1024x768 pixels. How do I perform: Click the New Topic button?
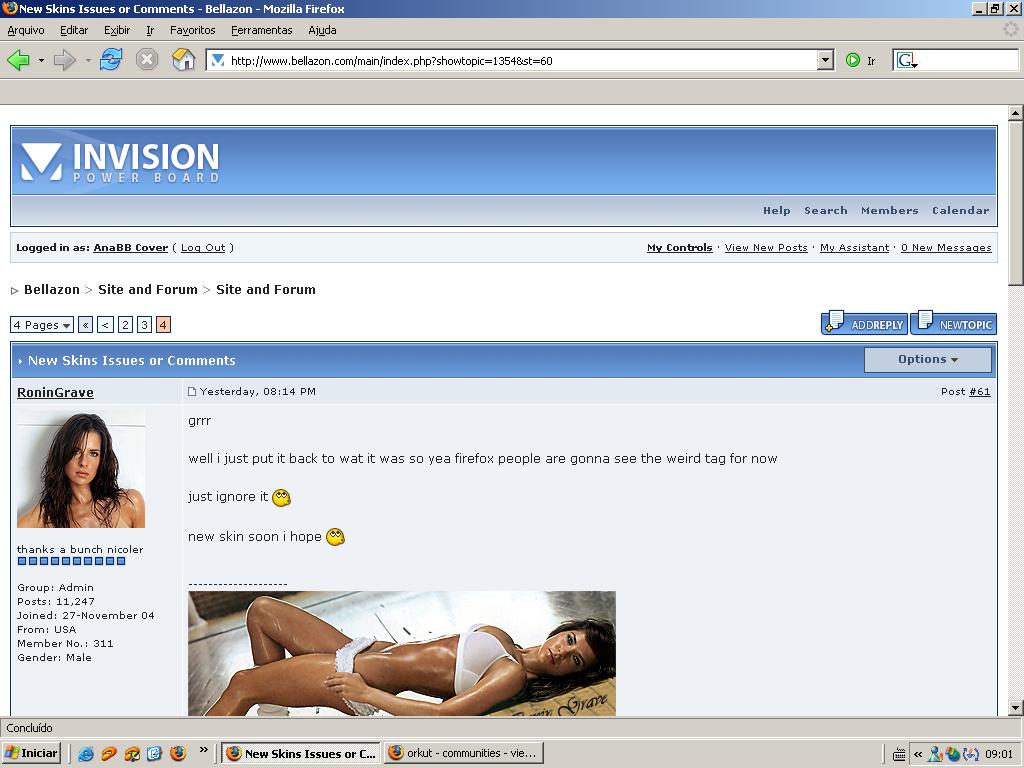coord(953,323)
